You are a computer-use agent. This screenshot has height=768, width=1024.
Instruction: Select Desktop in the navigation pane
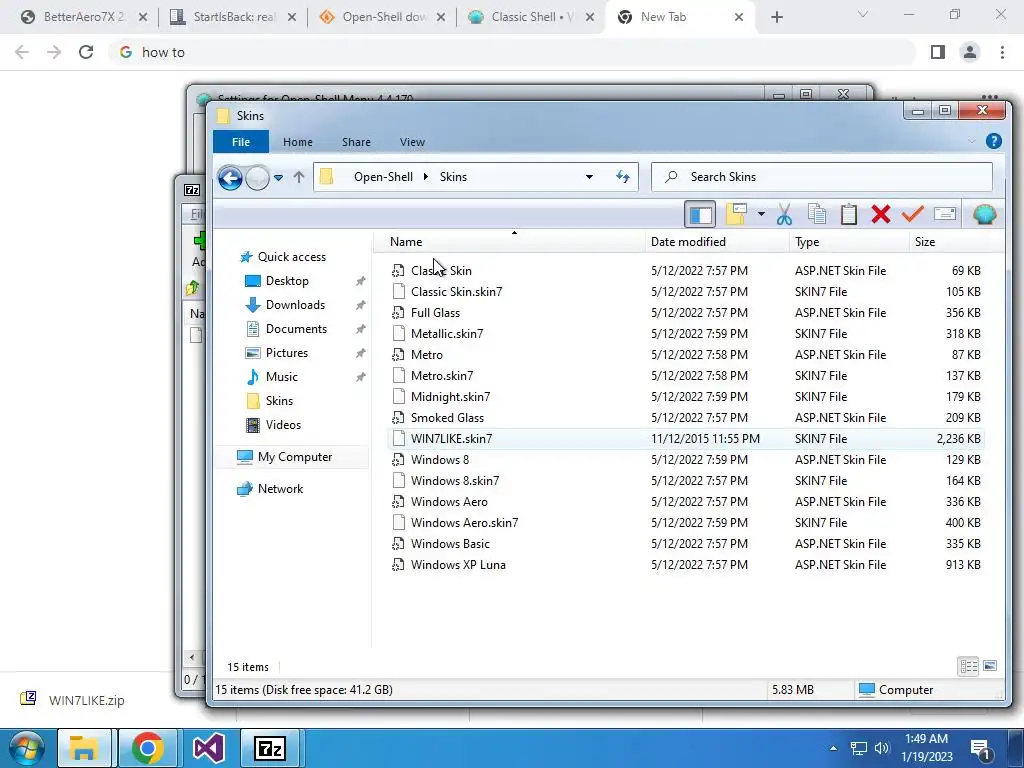287,281
